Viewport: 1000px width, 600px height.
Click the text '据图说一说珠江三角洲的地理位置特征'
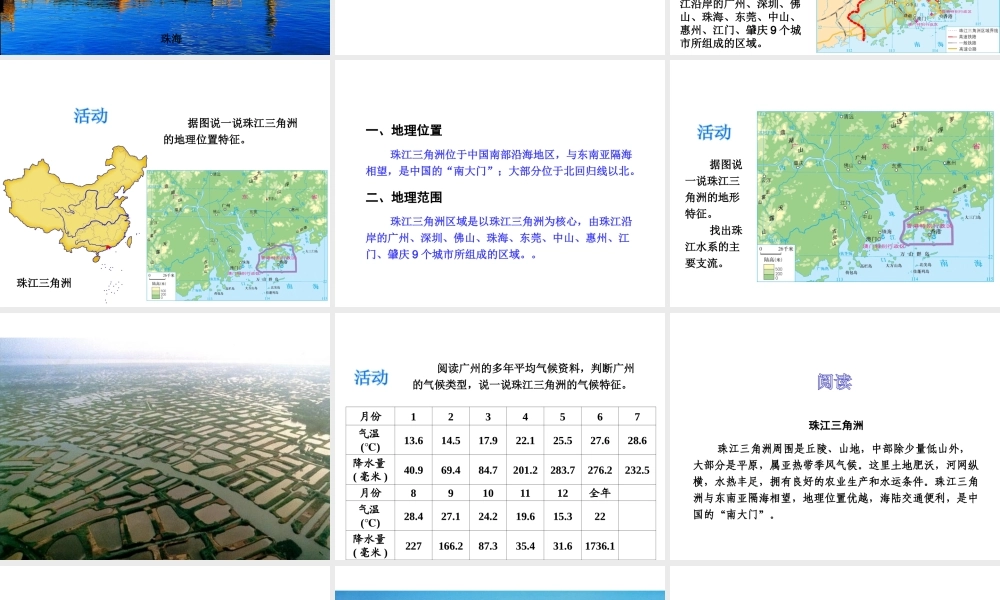[x=230, y=131]
